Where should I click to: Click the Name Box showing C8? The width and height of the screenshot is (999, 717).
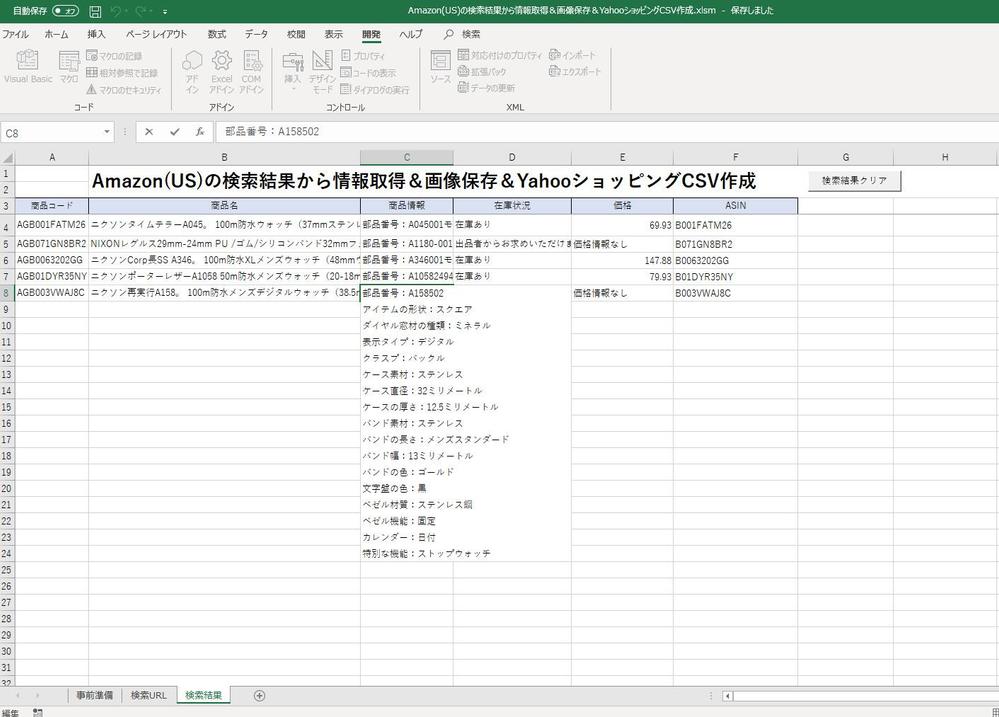click(x=52, y=133)
